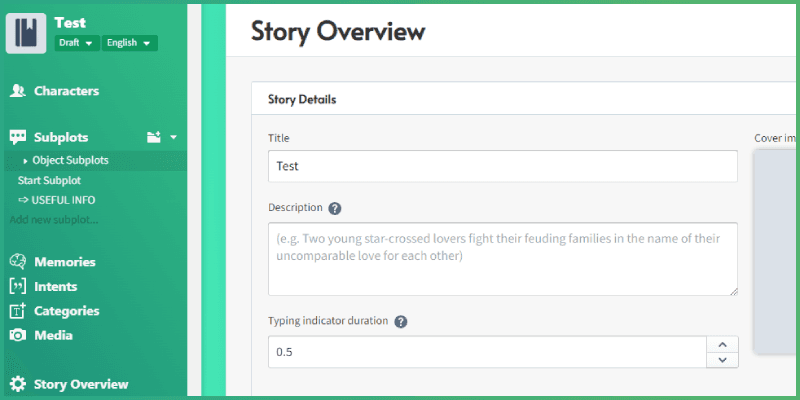Click the Intents bracket icon
The height and width of the screenshot is (400, 800).
[x=17, y=287]
